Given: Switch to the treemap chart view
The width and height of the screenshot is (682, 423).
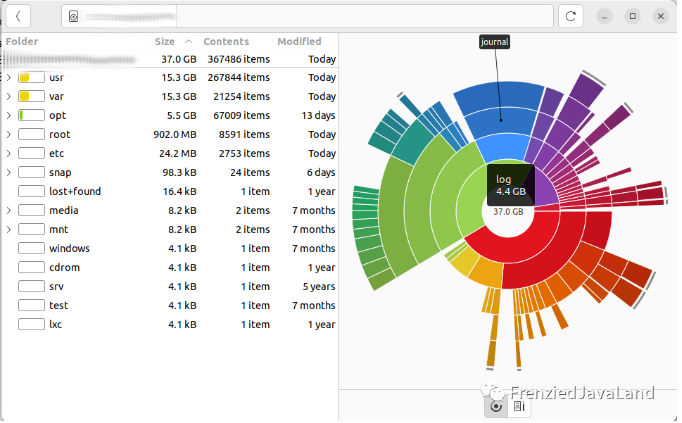Looking at the screenshot, I should pos(519,406).
